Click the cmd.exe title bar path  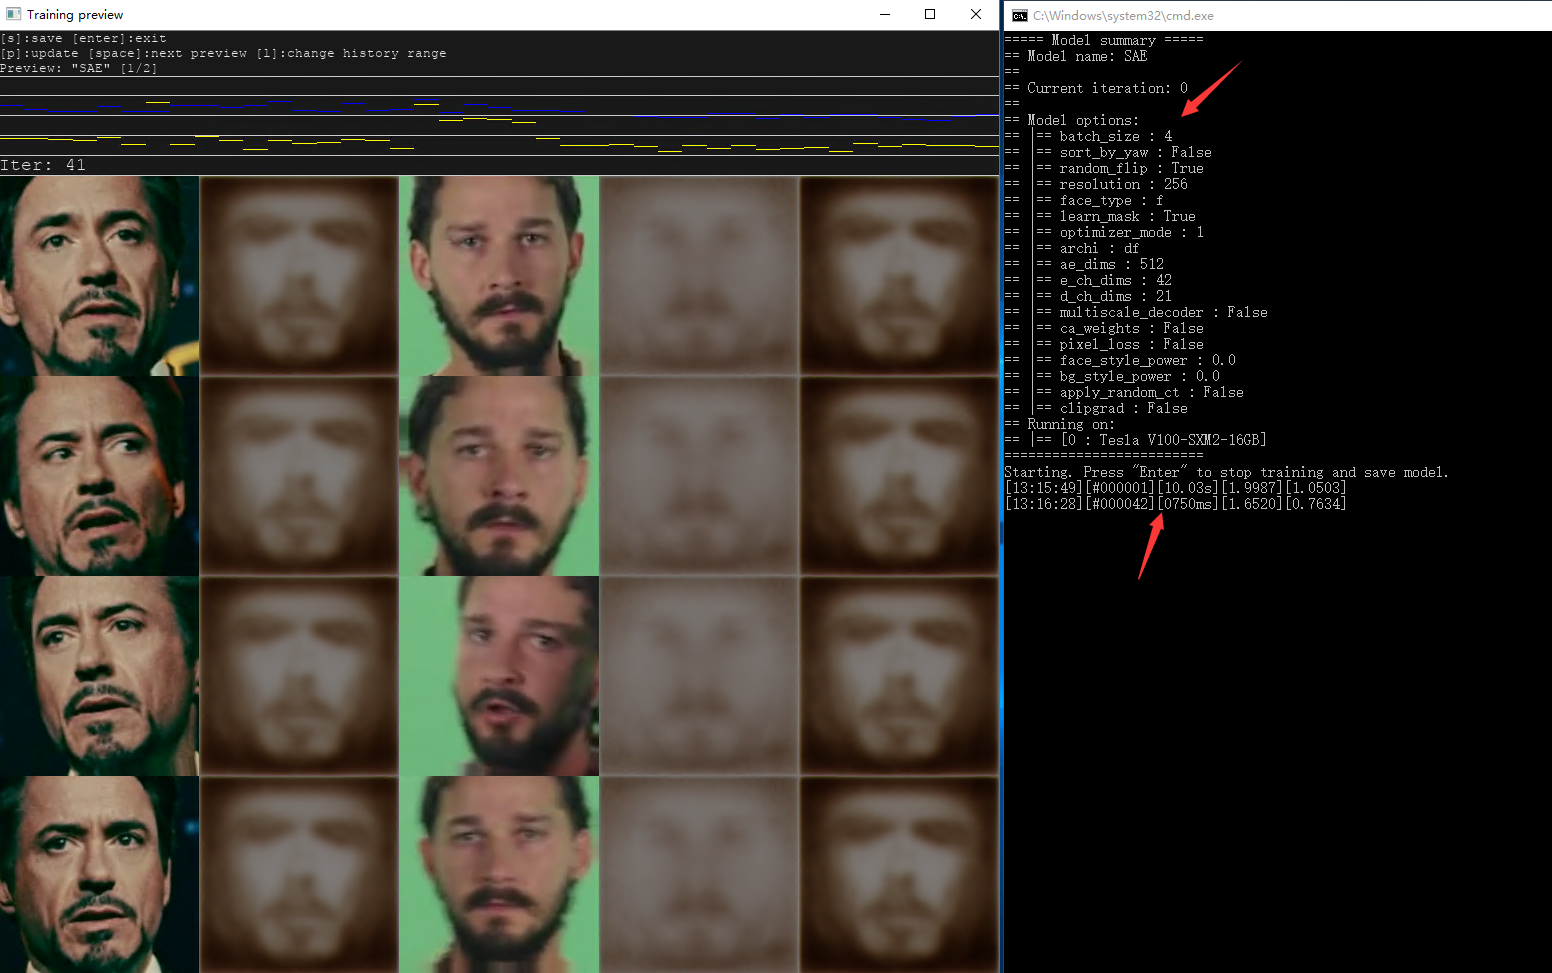[x=1123, y=16]
